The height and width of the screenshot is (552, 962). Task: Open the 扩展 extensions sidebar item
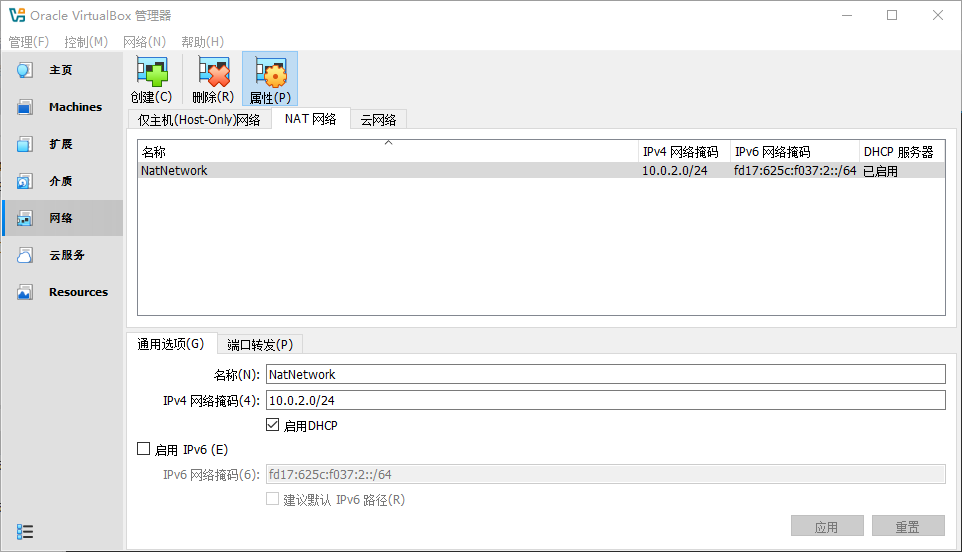(x=63, y=144)
